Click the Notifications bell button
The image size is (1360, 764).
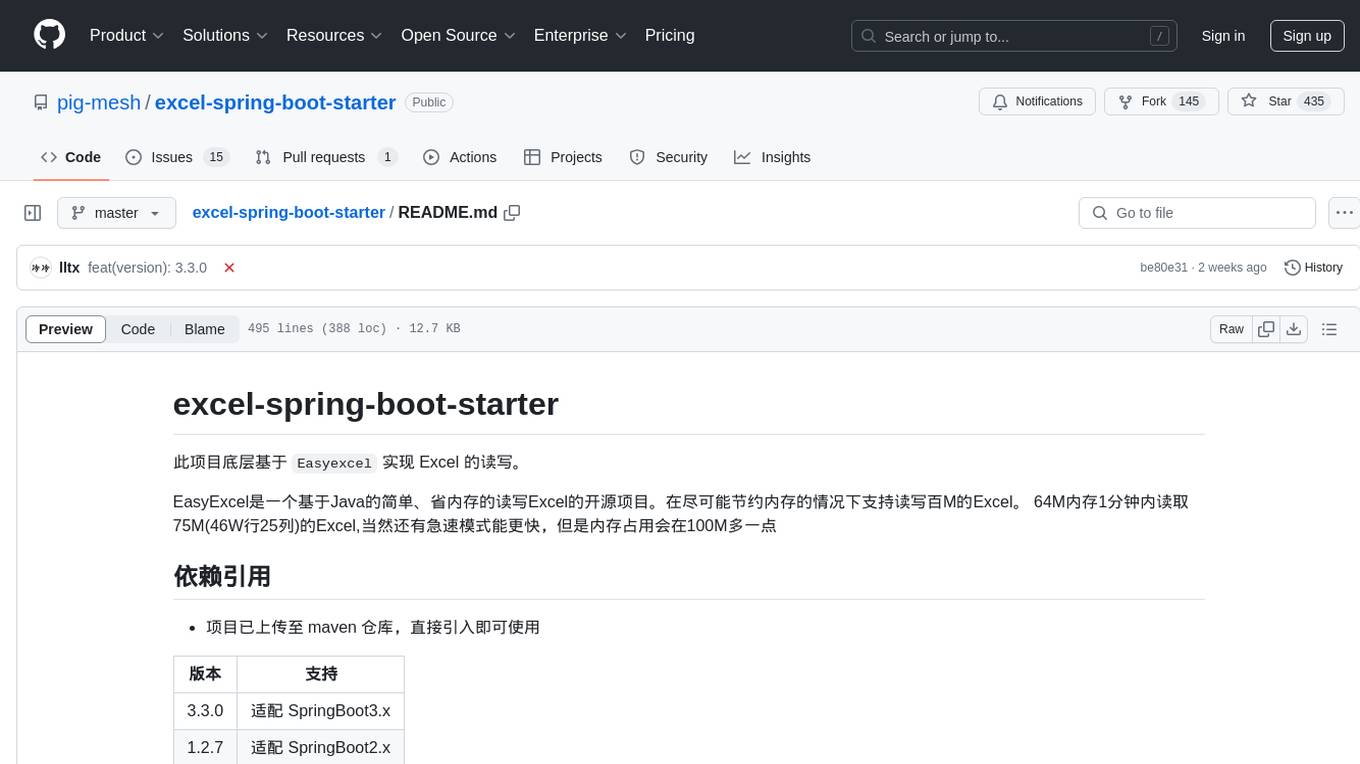1037,102
